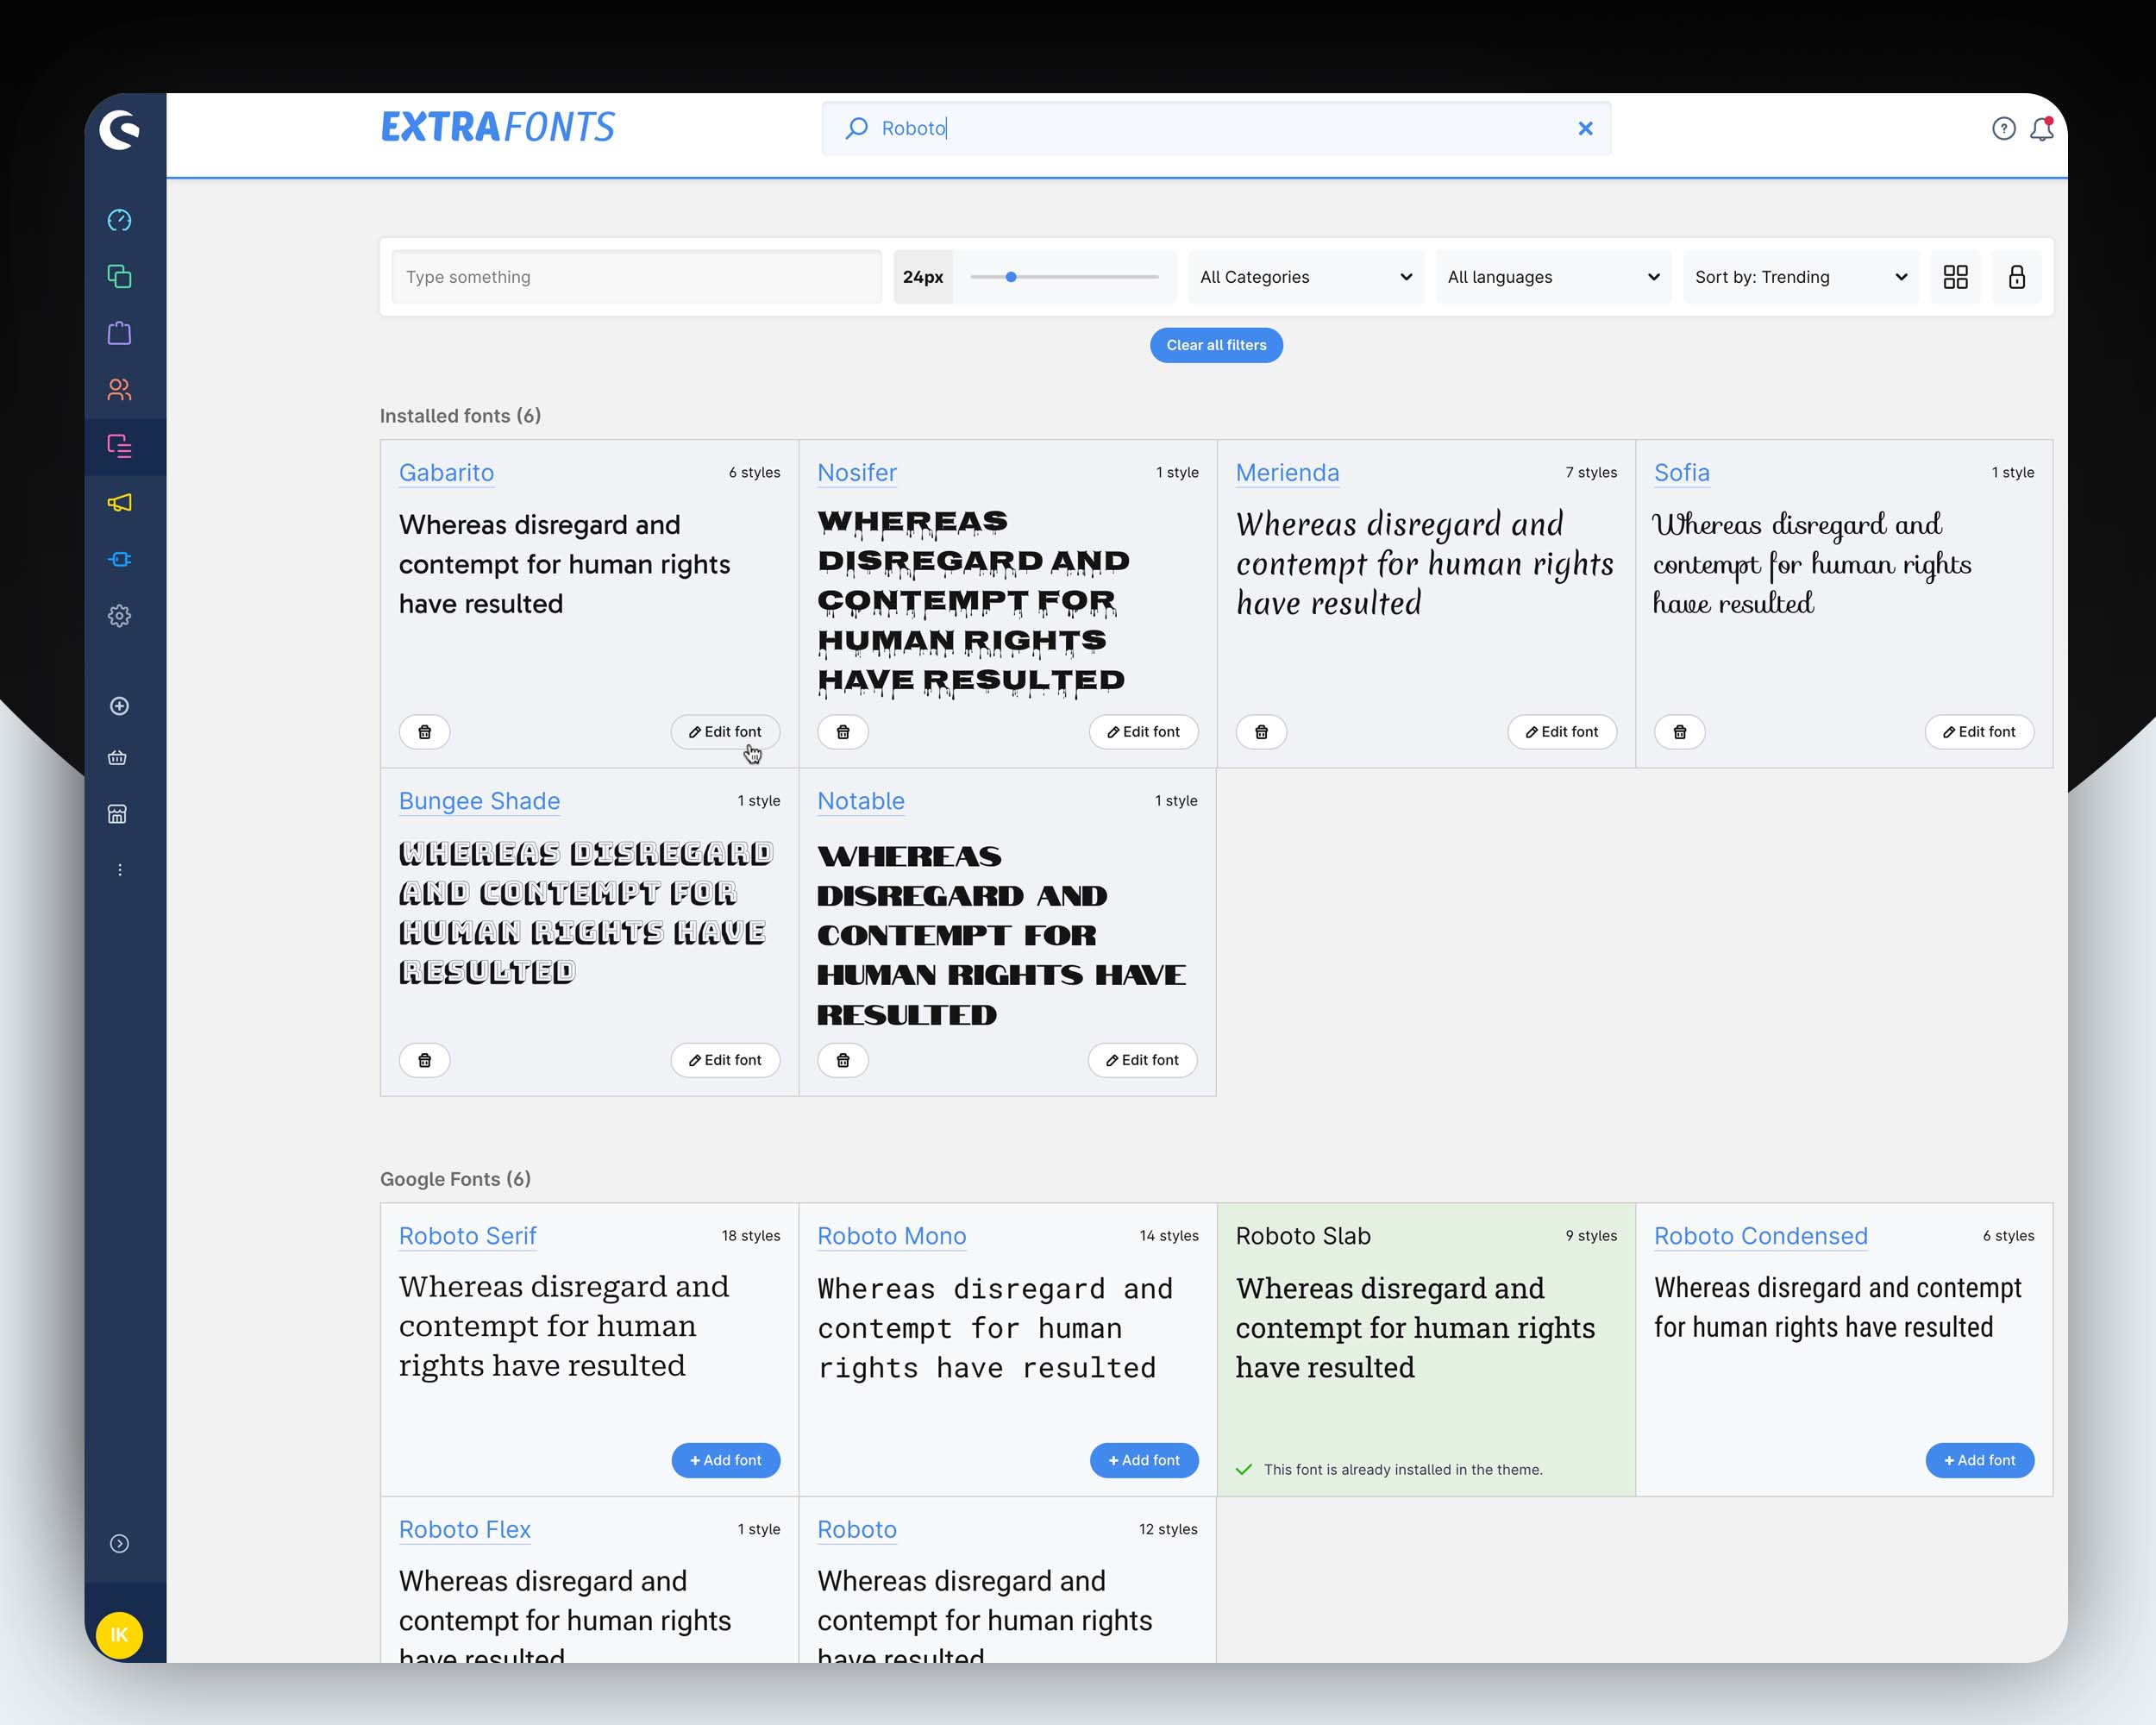Click Add font on the Roboto Serif card
Screen dimensions: 2156x1725
point(725,1460)
